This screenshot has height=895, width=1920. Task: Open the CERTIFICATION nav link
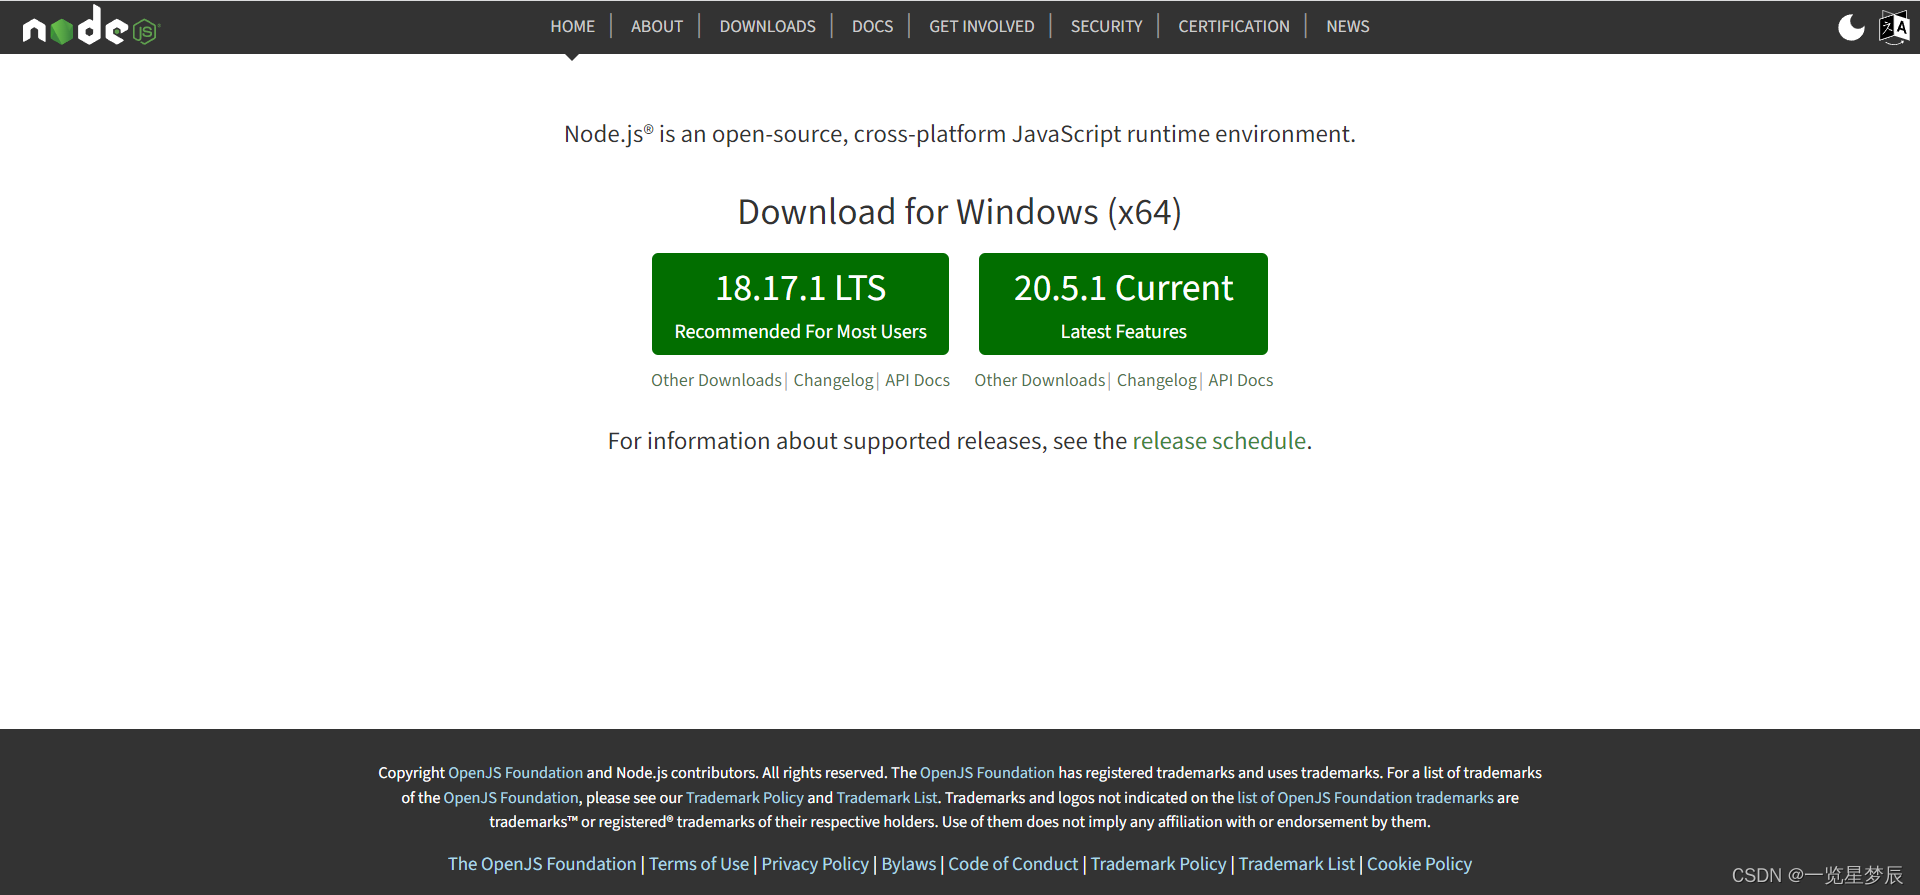tap(1233, 27)
